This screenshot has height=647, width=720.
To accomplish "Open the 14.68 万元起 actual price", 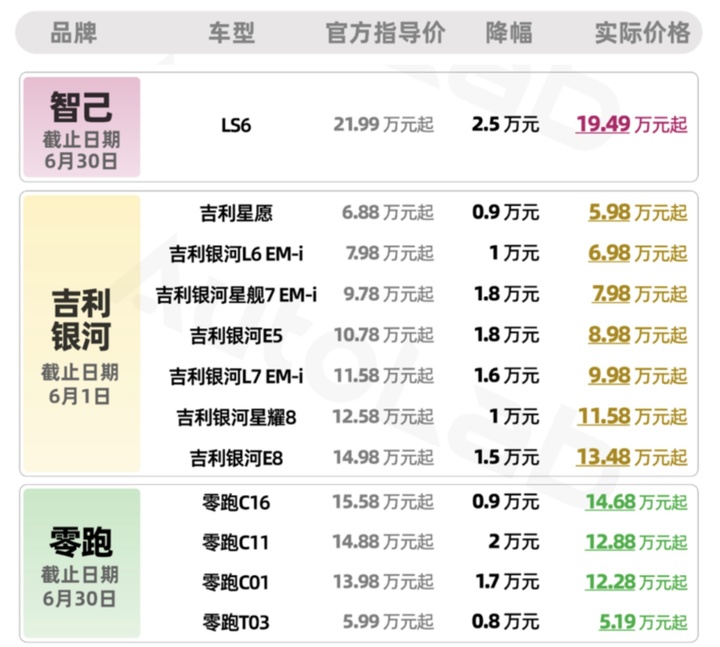I will [x=636, y=501].
